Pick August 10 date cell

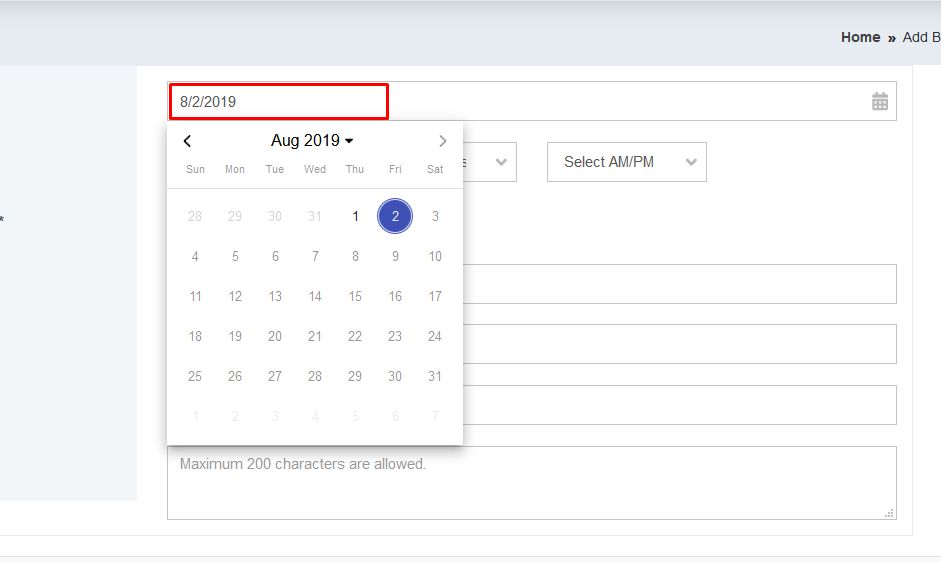[435, 256]
